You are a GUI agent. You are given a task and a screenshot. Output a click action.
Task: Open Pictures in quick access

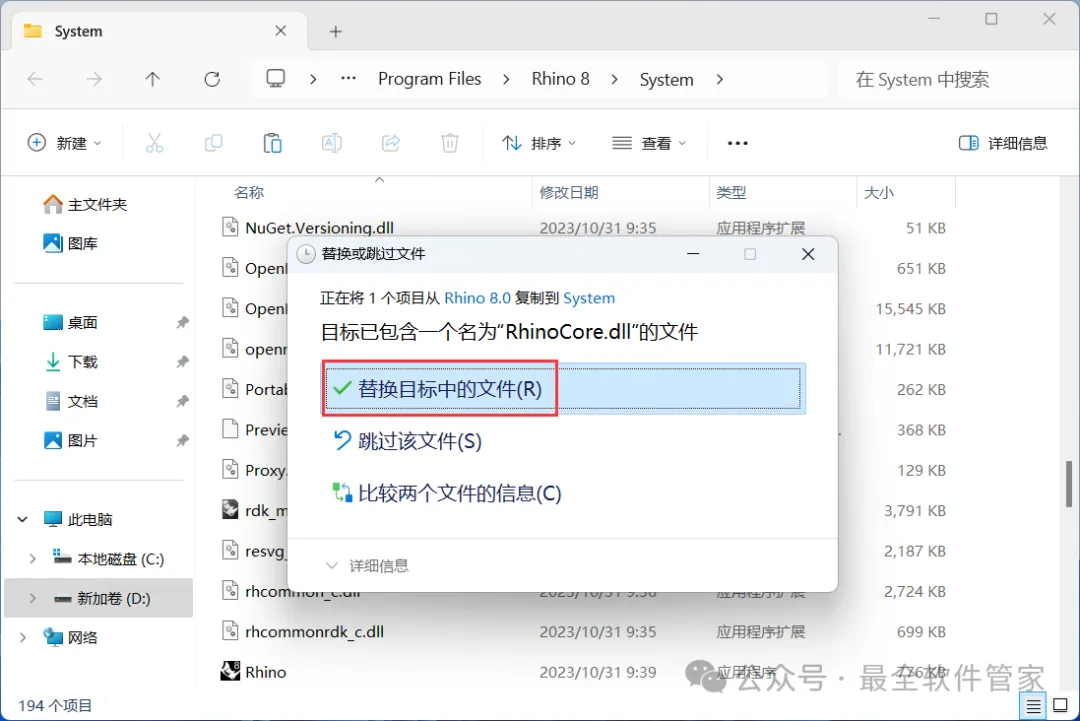(x=70, y=440)
